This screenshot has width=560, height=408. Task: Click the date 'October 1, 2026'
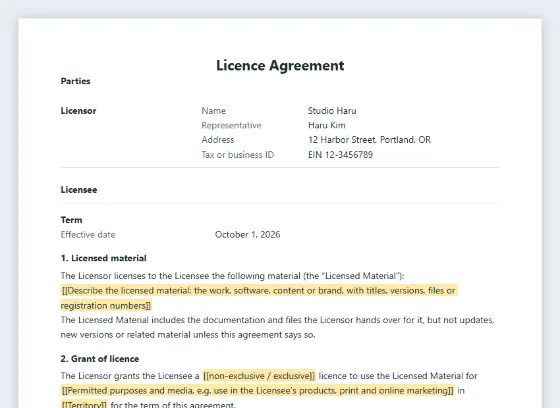coord(248,235)
